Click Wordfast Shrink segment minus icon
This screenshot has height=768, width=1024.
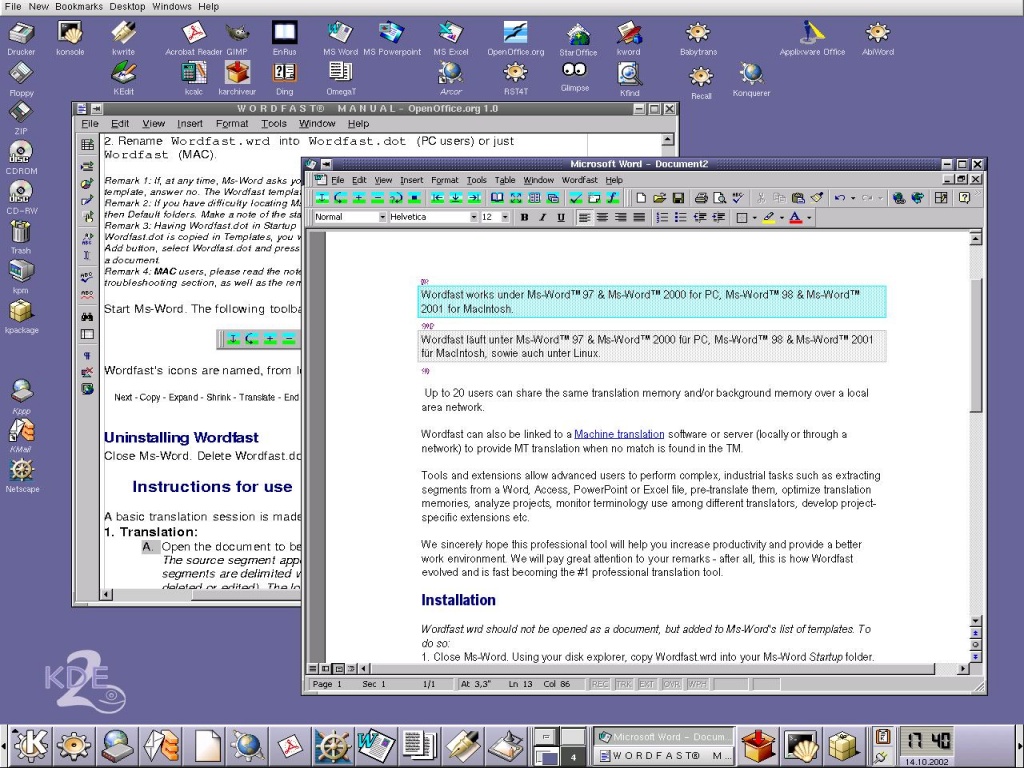tap(377, 197)
